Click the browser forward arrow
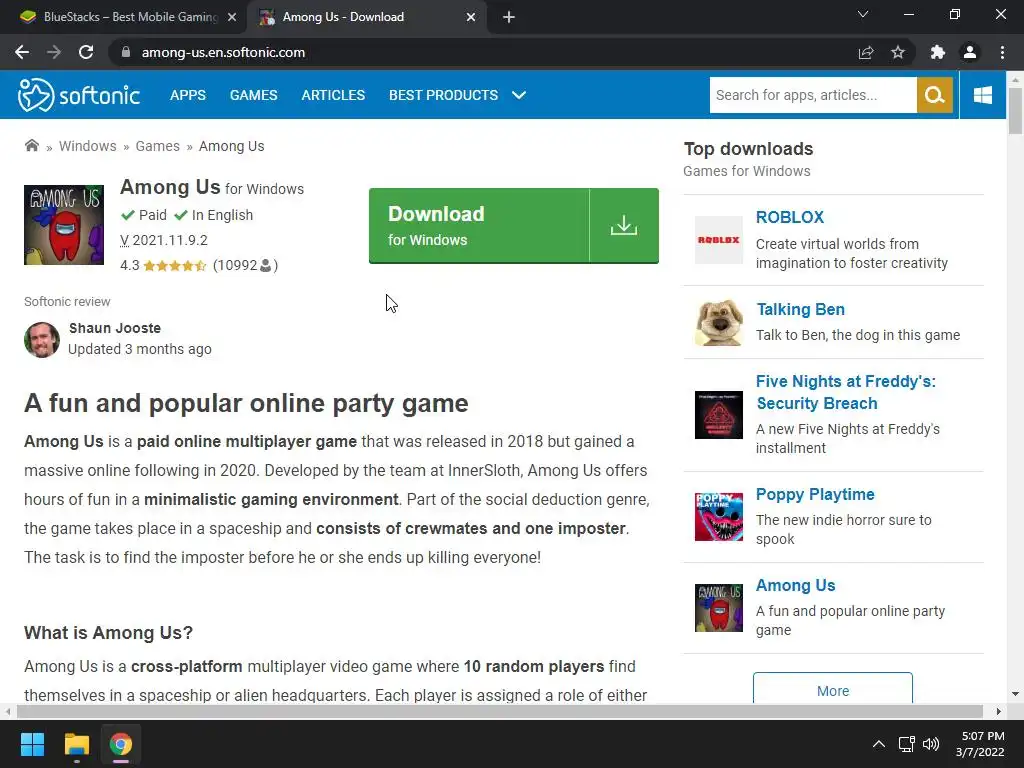This screenshot has height=768, width=1024. click(54, 52)
